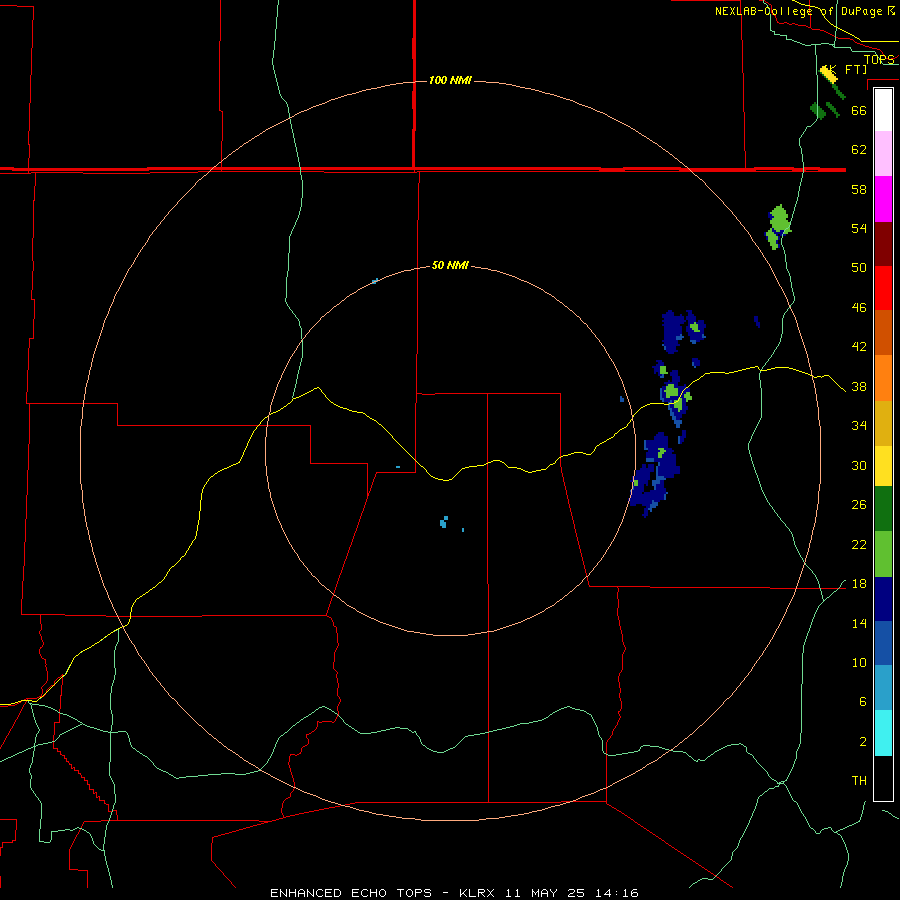This screenshot has width=900, height=900.
Task: Click the magenta 58 kft legend color
Action: coord(883,199)
